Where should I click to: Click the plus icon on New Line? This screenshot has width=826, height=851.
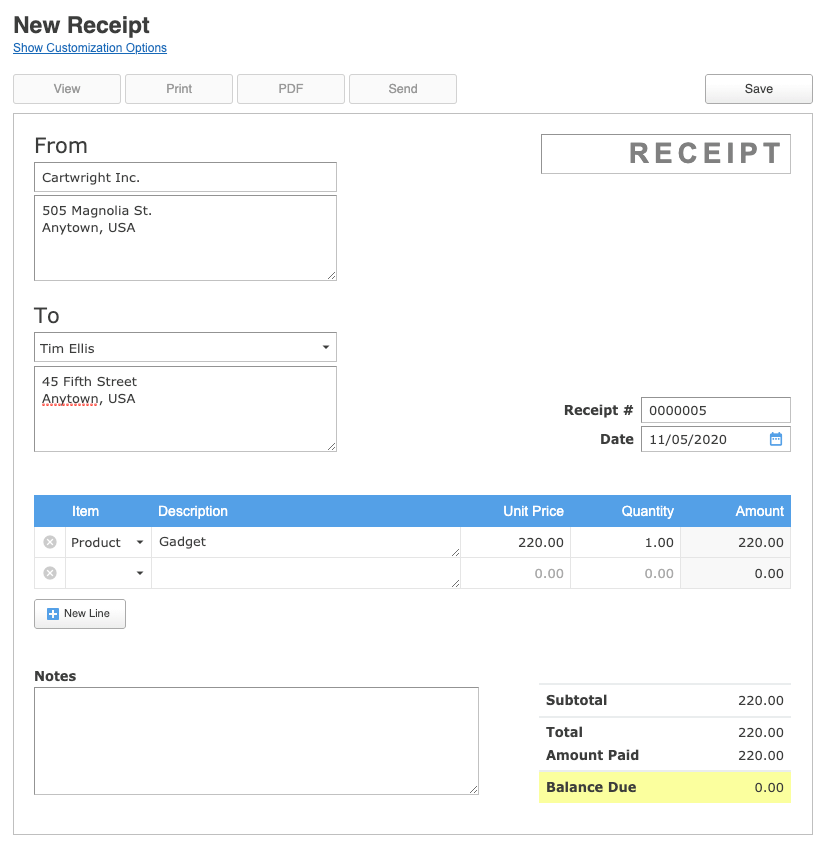pyautogui.click(x=53, y=614)
